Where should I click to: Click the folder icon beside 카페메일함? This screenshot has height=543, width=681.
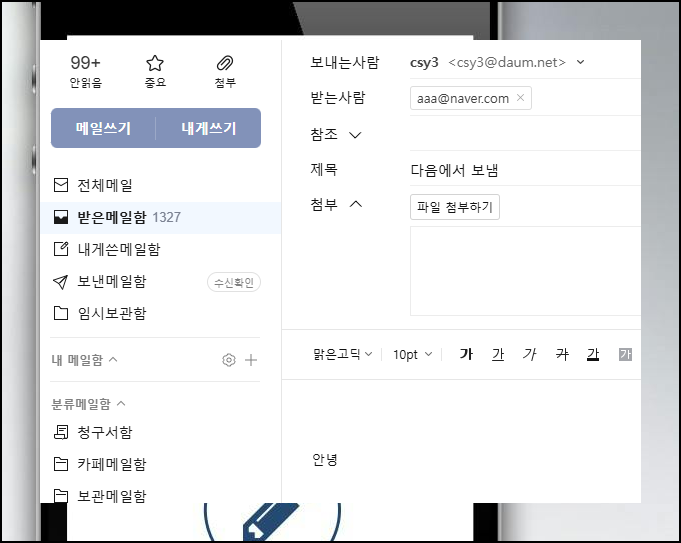[x=61, y=464]
